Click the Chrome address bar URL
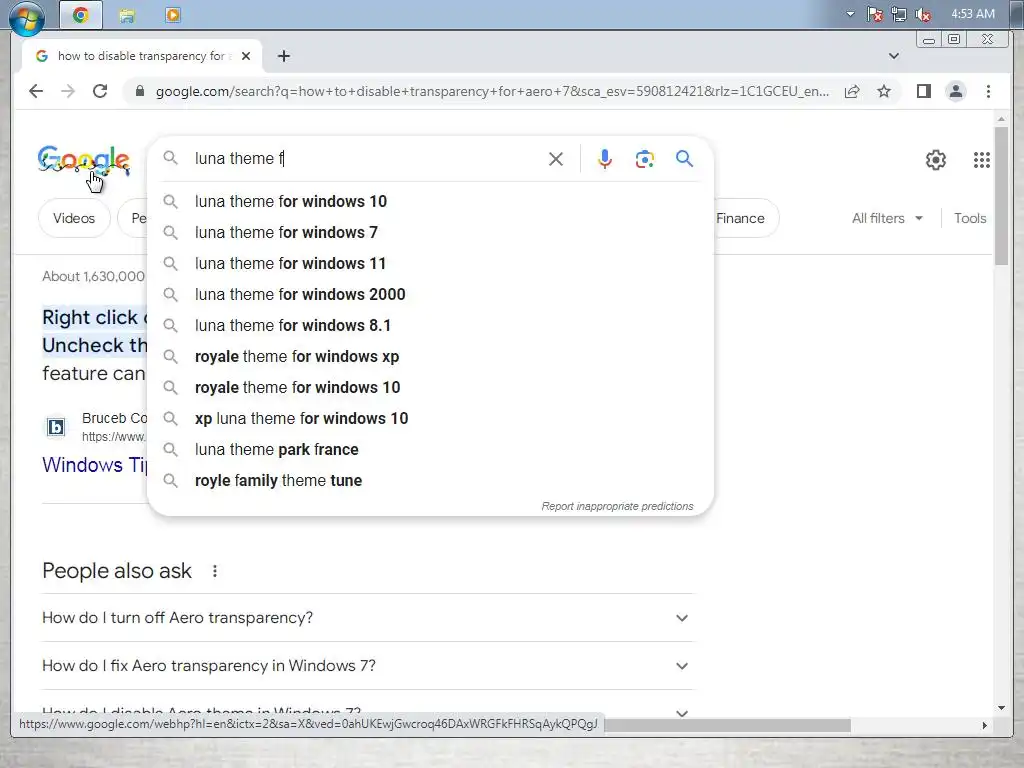 click(492, 91)
